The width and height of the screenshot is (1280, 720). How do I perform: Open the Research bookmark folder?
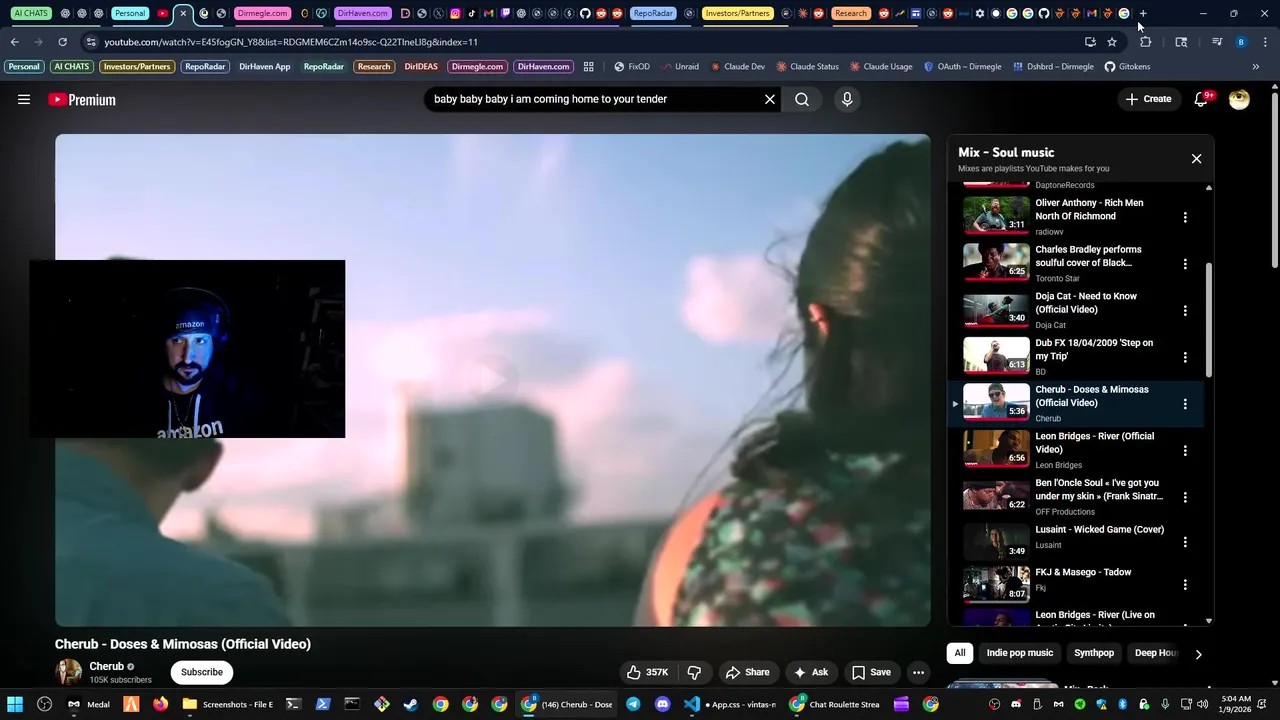pos(374,66)
